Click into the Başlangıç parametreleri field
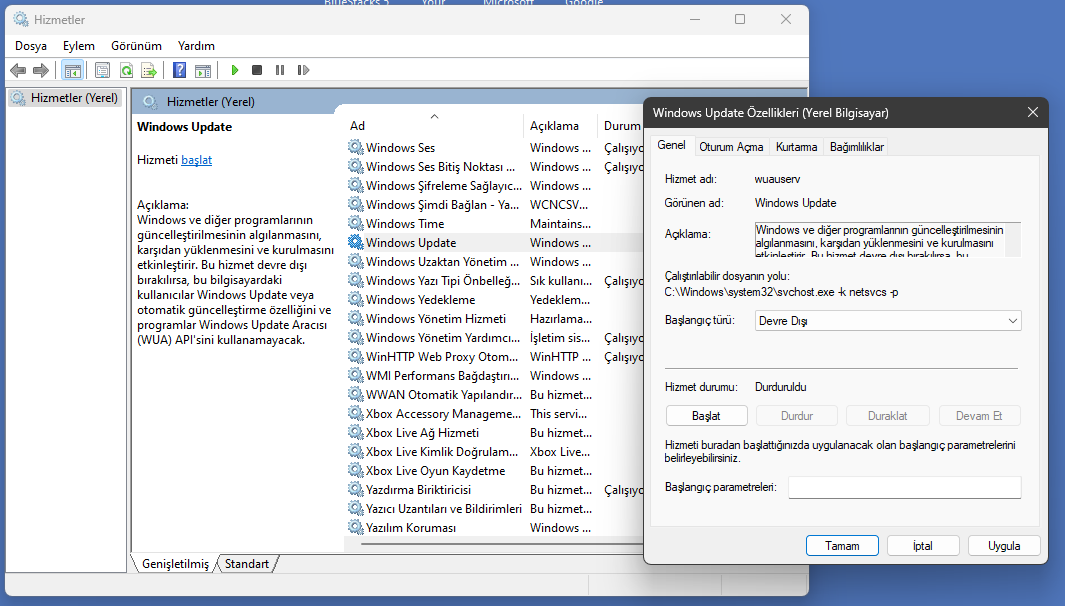Screen dimensions: 1065x606 (x=905, y=487)
